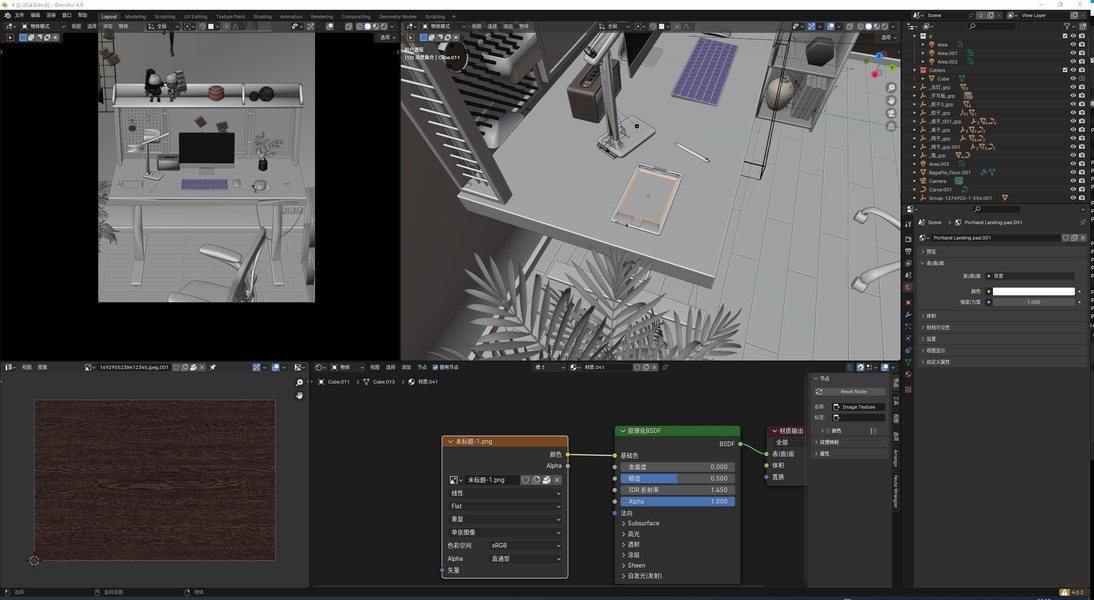Unlink image with X in Image Texture node
The height and width of the screenshot is (600, 1094).
(557, 480)
